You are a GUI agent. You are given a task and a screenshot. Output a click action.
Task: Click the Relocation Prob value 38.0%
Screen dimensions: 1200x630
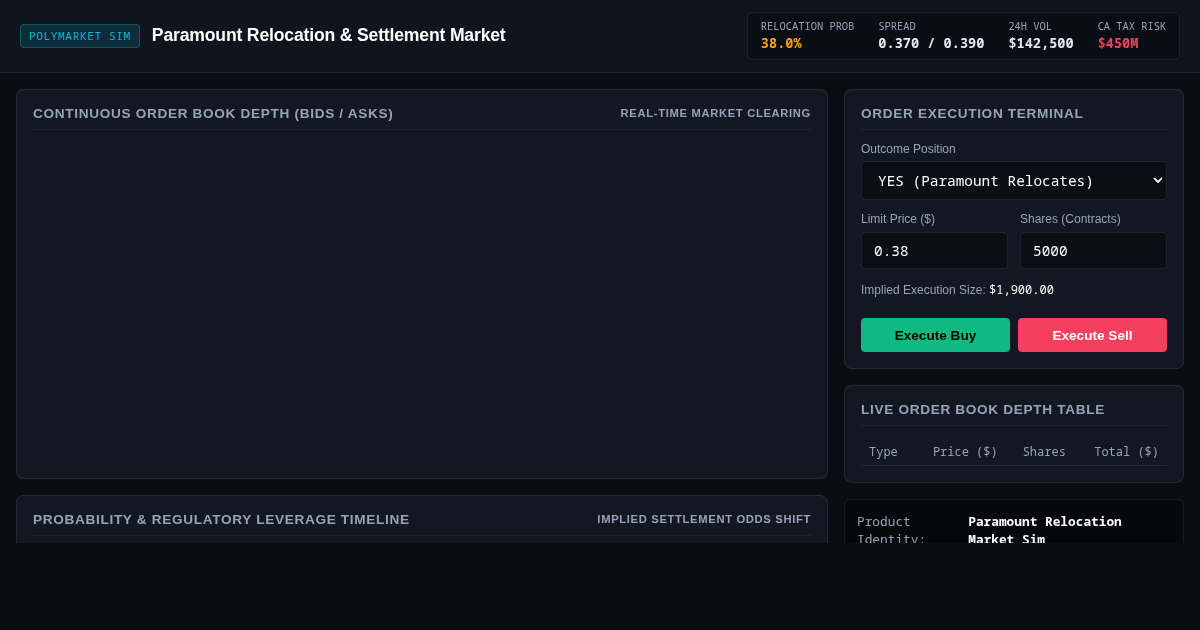[x=781, y=43]
